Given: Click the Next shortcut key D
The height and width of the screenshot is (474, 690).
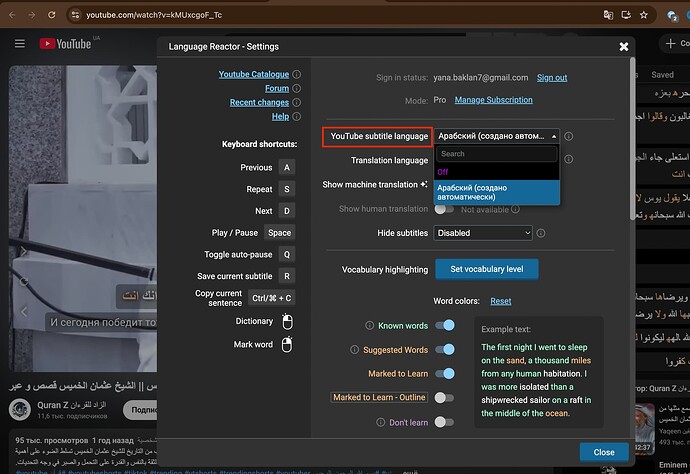Looking at the screenshot, I should (x=287, y=211).
